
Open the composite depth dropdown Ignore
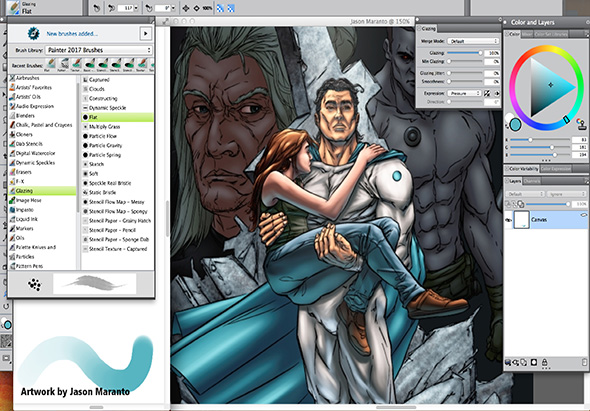pos(566,194)
